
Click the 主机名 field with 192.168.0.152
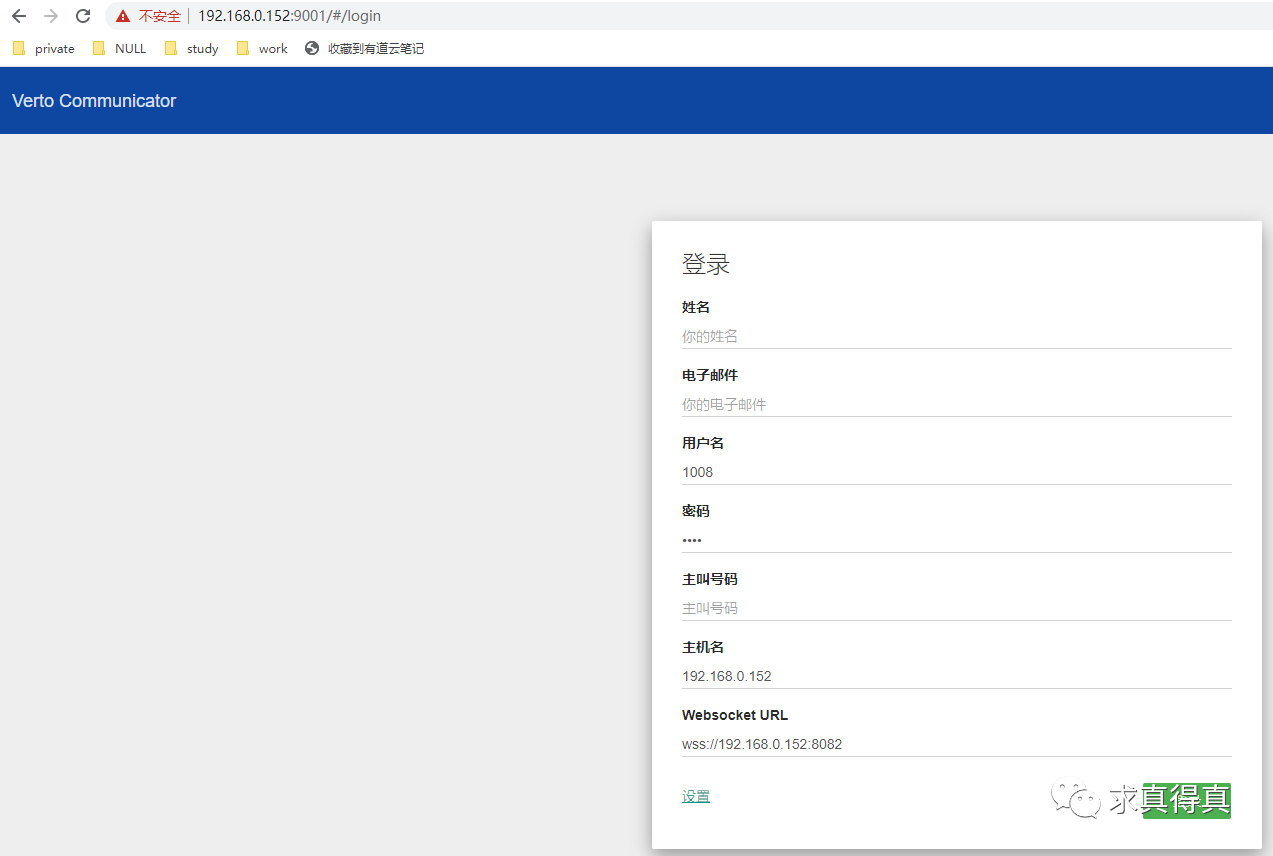click(x=956, y=677)
